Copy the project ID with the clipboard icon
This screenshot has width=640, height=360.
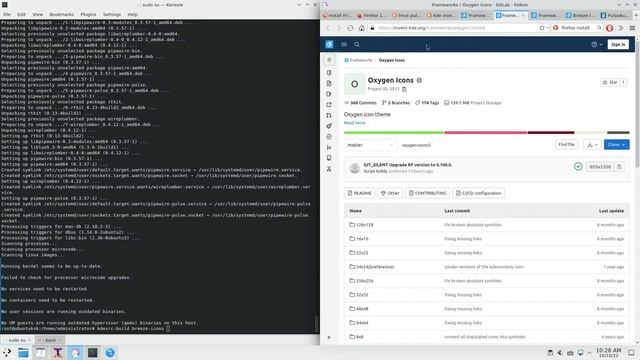404,89
